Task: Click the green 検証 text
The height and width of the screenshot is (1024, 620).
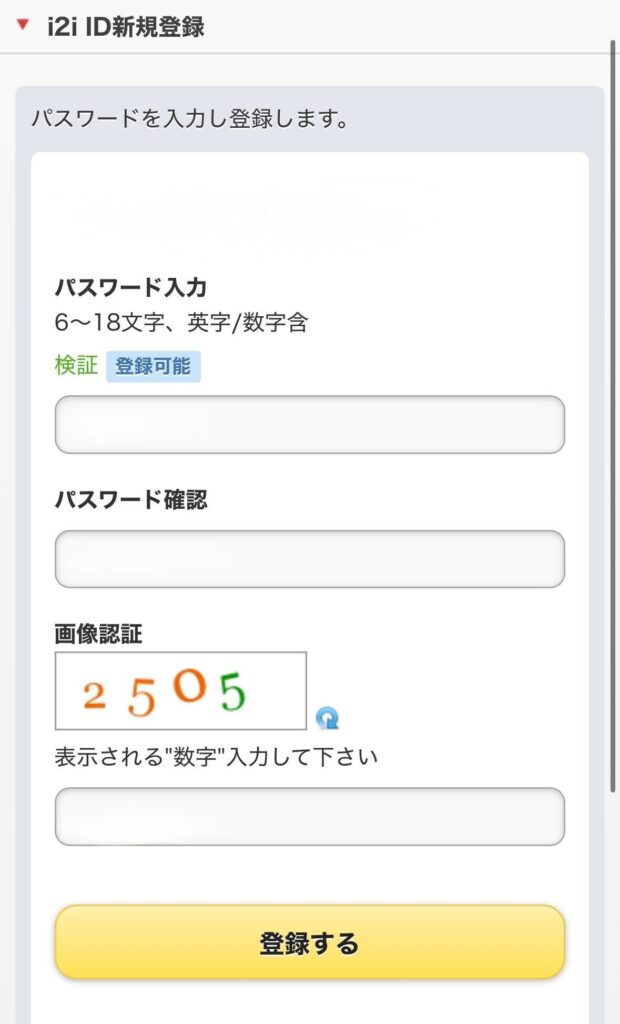Action: [x=75, y=366]
